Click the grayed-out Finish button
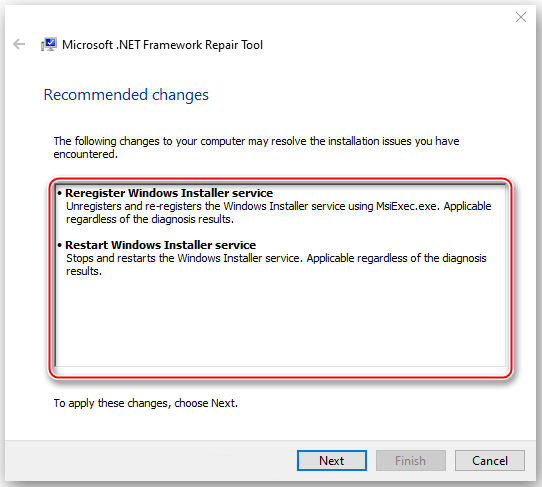The width and height of the screenshot is (542, 487). click(411, 460)
